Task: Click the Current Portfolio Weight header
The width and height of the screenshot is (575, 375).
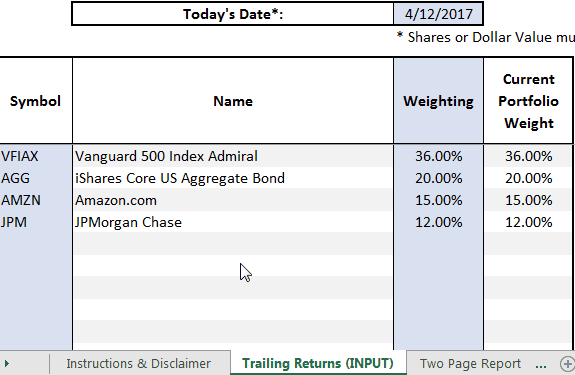Action: pos(528,101)
